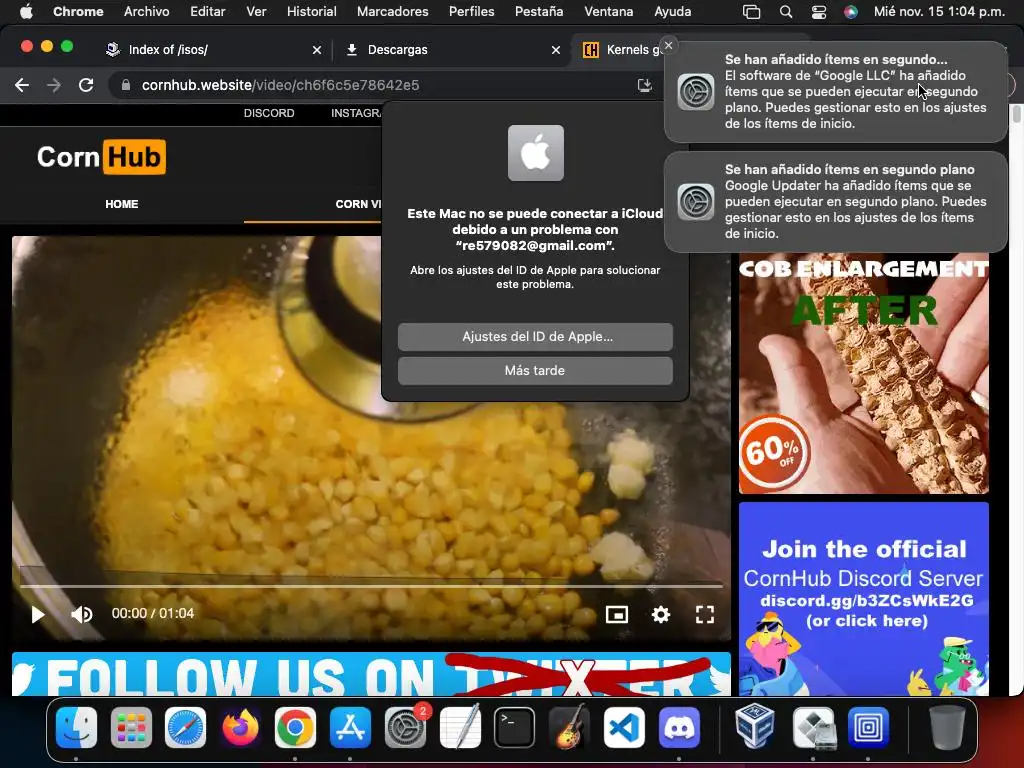The height and width of the screenshot is (768, 1024).
Task: Seek on the video progress bar
Action: [x=371, y=586]
